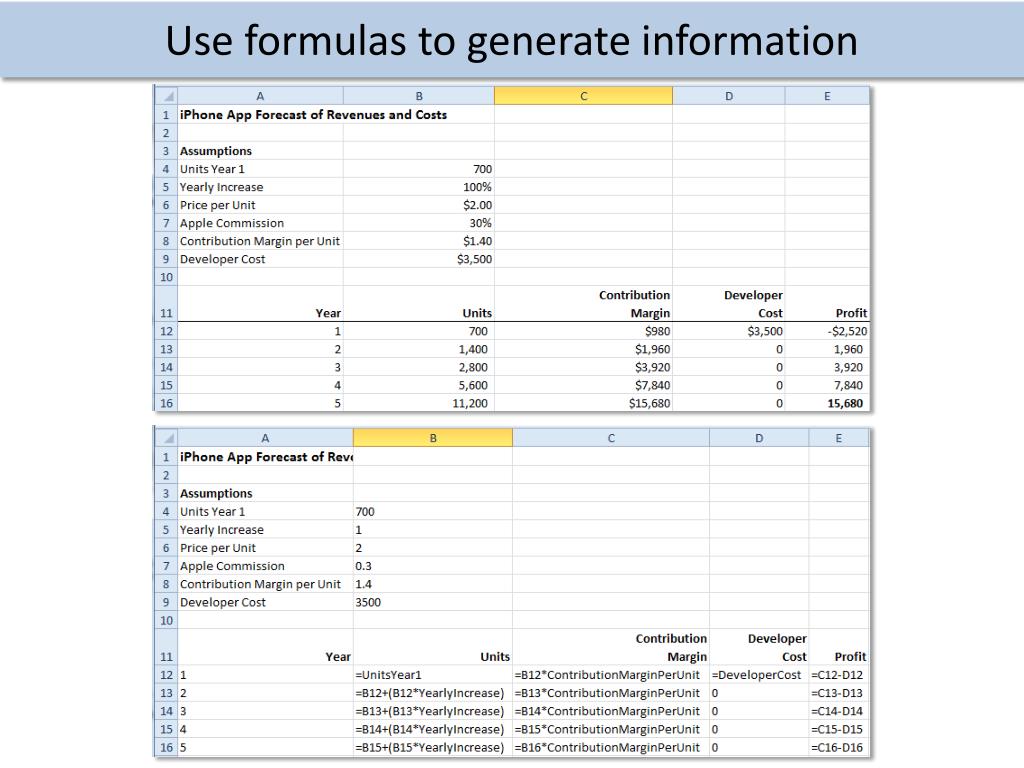1024x768 pixels.
Task: Click the $980 contribution margin cell
Action: click(x=658, y=331)
